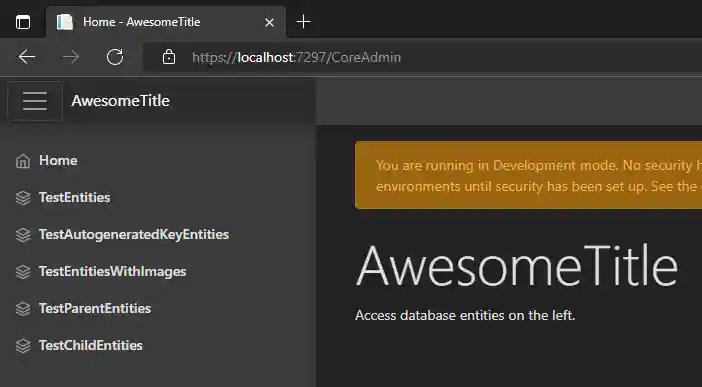Open TestEntitiesWithImages in sidebar
Viewport: 702px width, 387px height.
click(112, 271)
